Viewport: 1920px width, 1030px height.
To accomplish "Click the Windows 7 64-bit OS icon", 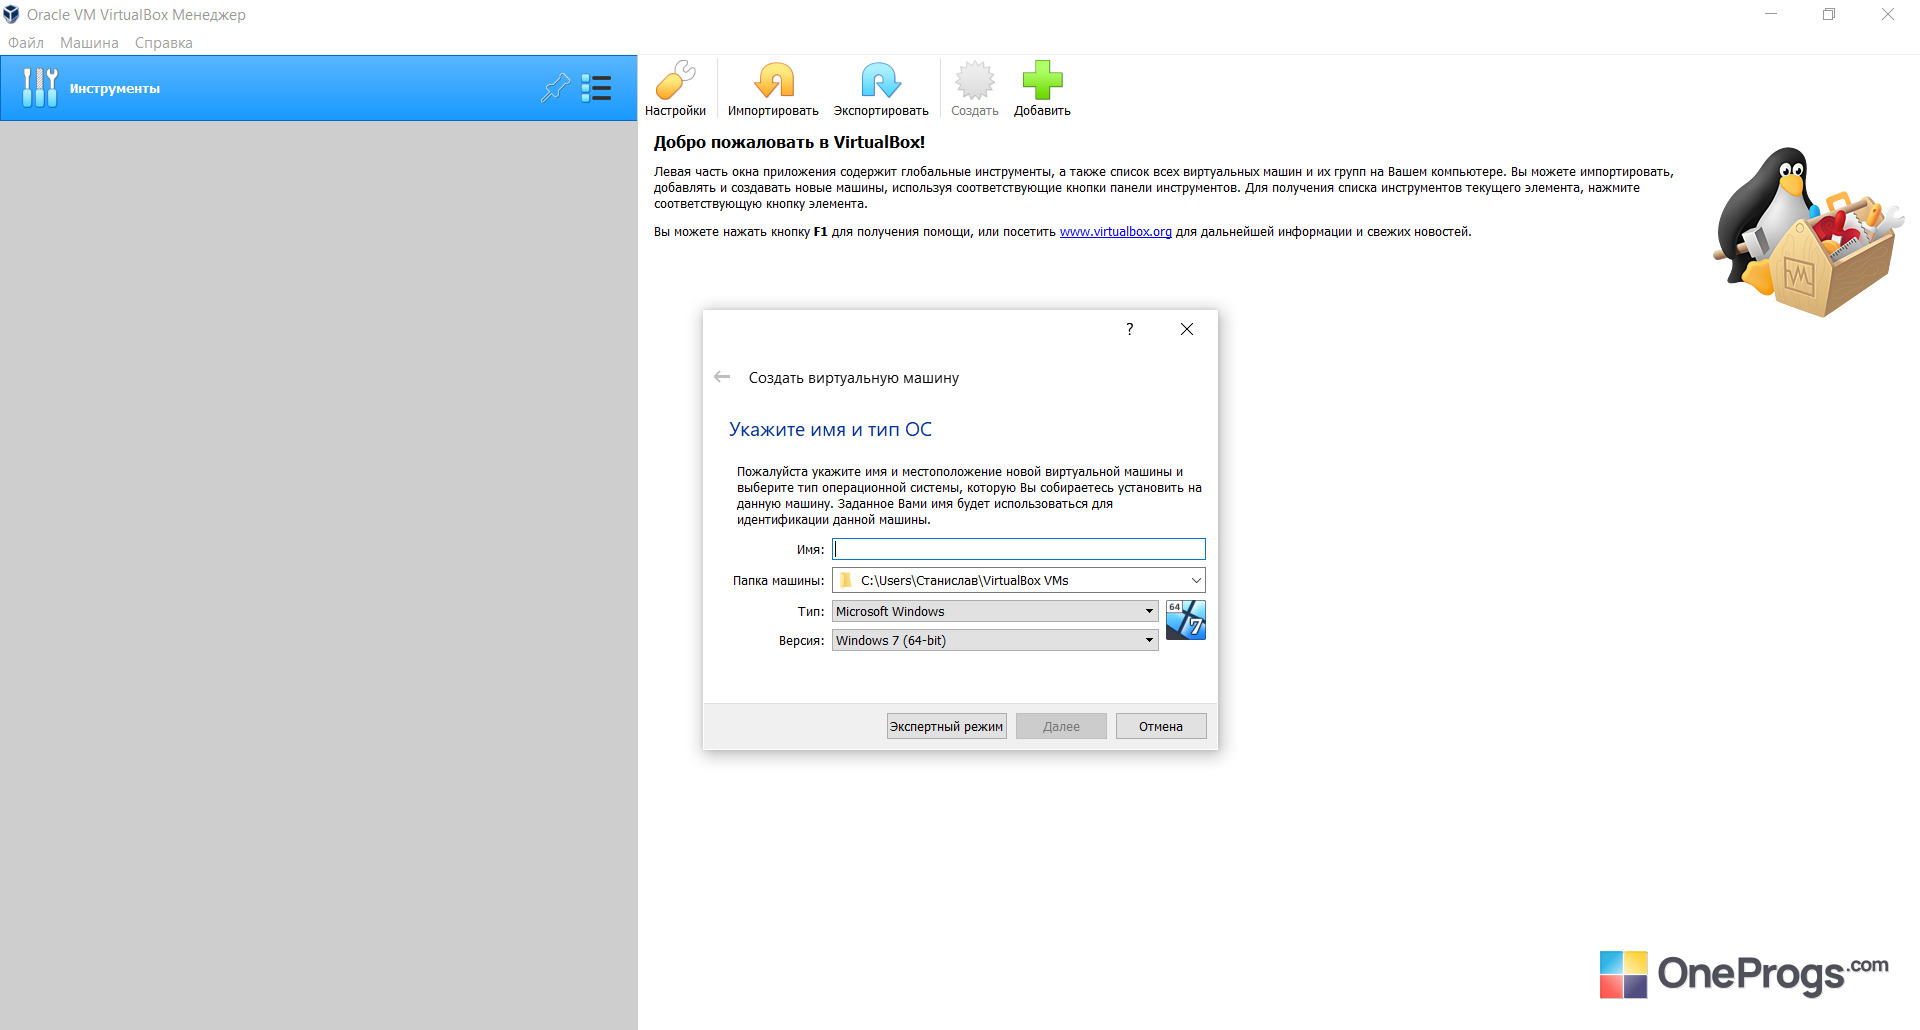I will (x=1186, y=620).
